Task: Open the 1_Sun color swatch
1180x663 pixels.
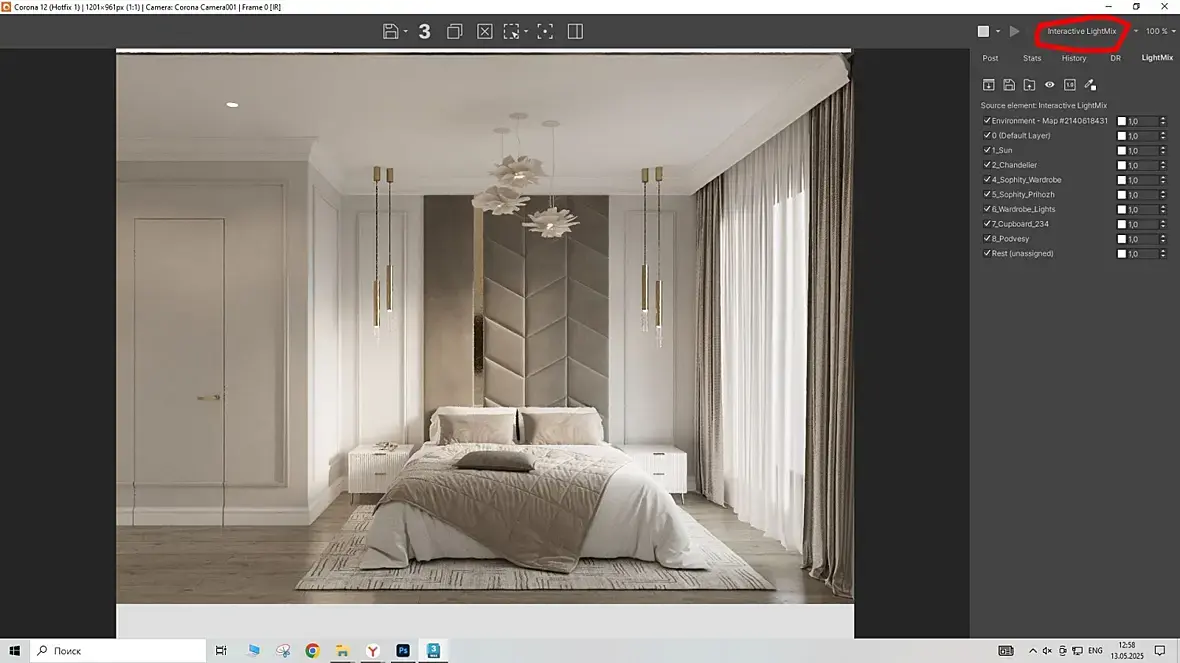Action: point(1121,151)
